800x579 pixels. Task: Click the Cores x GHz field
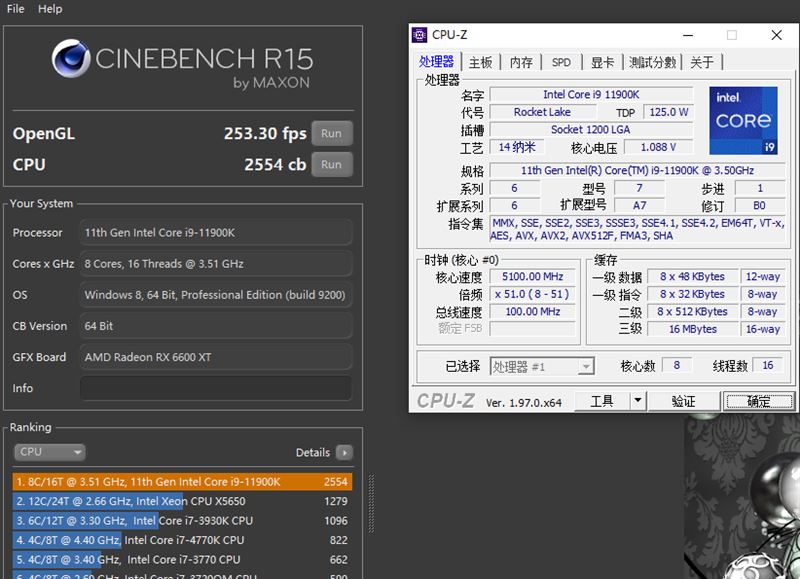coord(215,264)
